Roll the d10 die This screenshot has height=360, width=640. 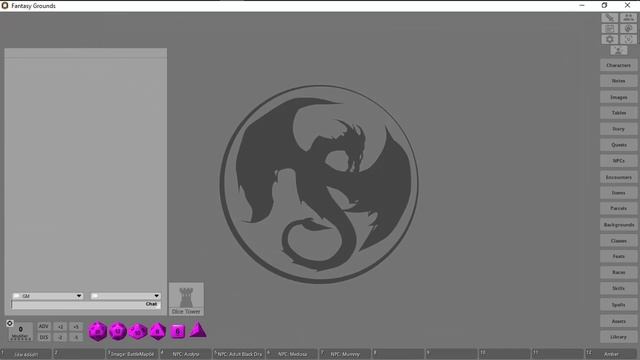click(138, 331)
